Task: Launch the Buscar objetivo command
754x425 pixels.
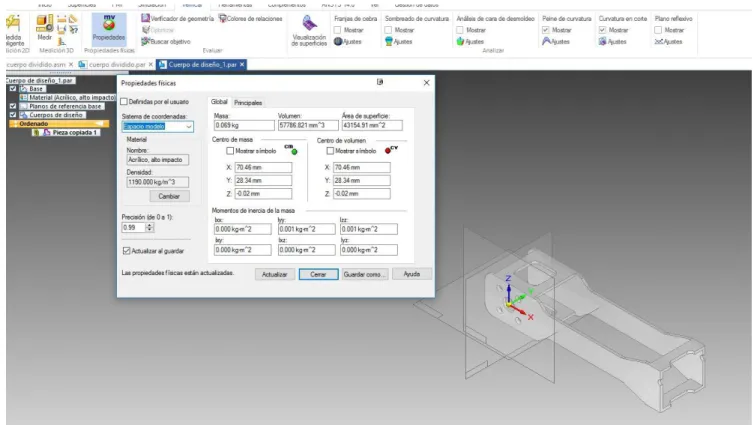Action: point(166,41)
